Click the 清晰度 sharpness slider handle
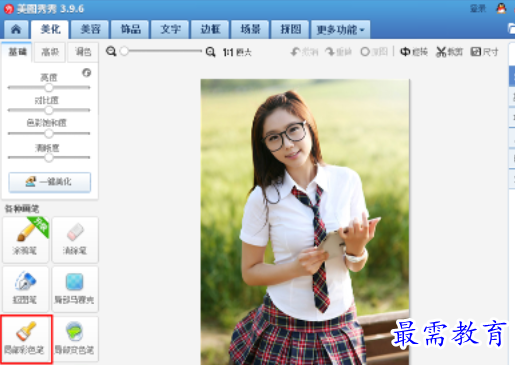This screenshot has height=365, width=515. [x=49, y=157]
